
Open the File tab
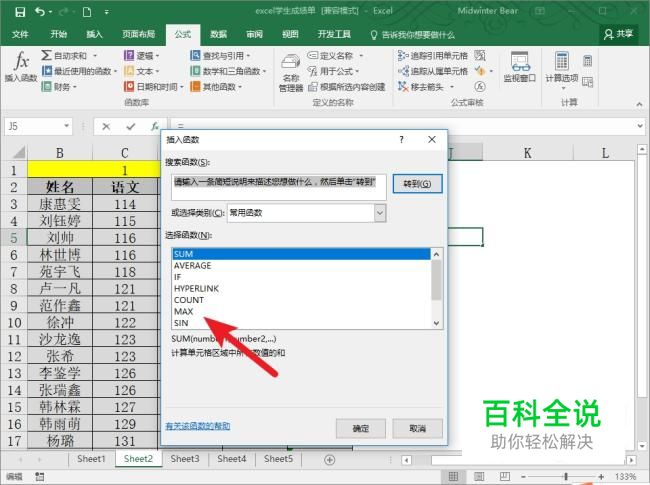pyautogui.click(x=20, y=34)
